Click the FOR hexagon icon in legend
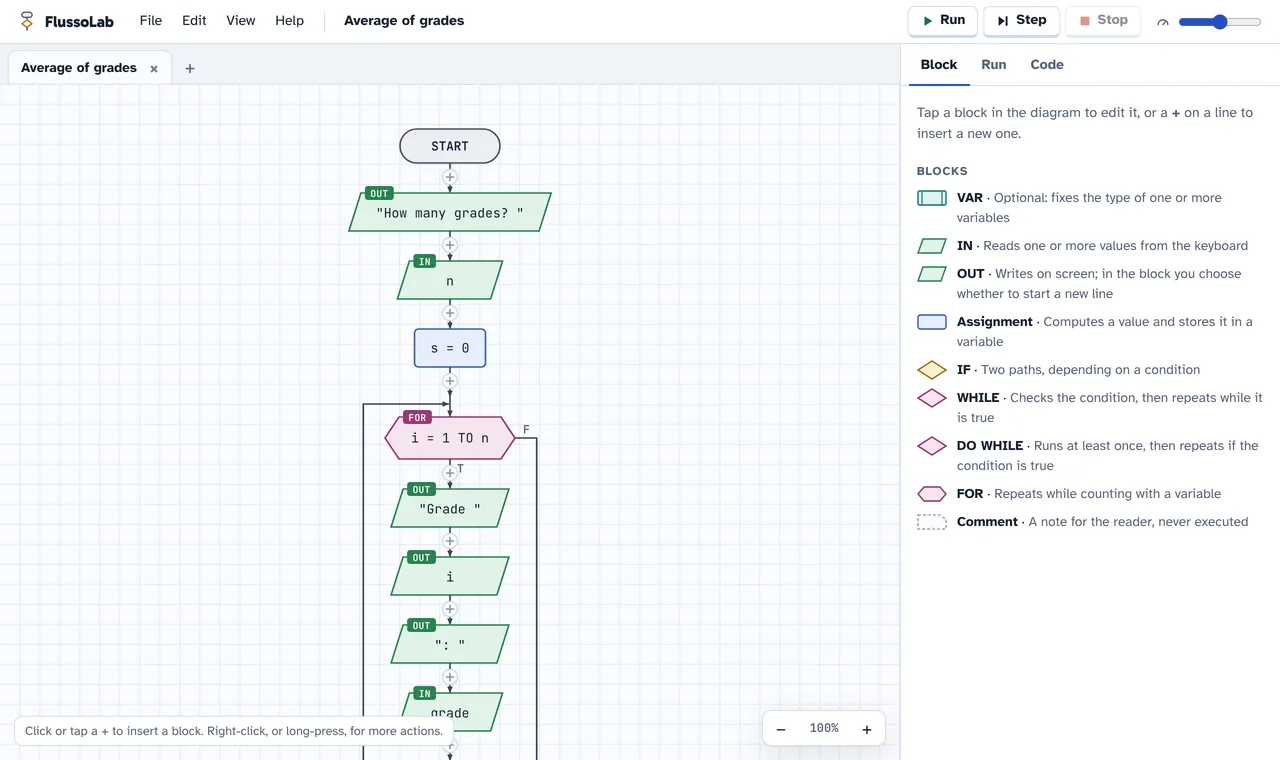 tap(932, 494)
